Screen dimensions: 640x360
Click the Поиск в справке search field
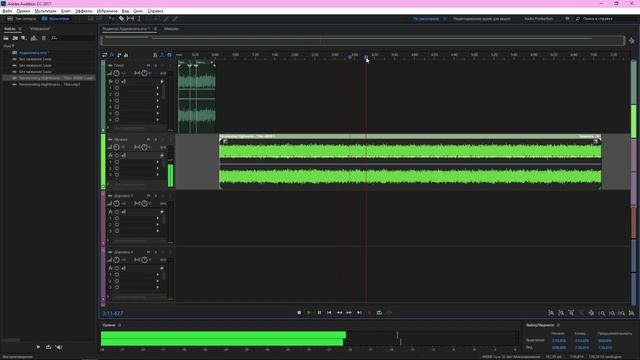pos(604,19)
